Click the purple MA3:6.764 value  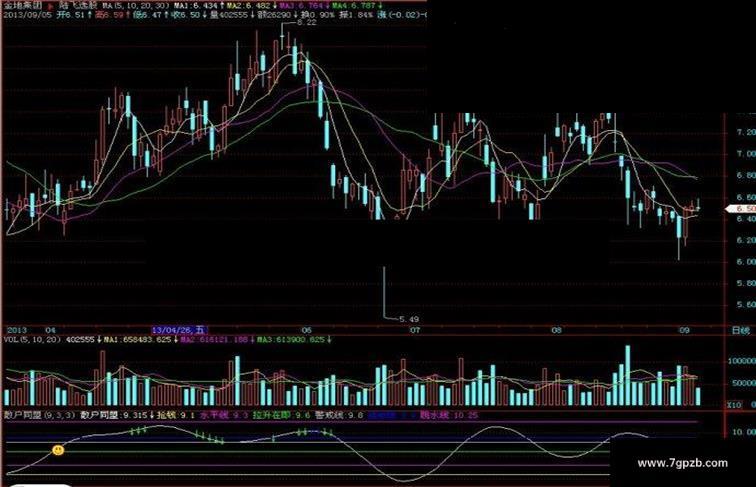click(303, 6)
